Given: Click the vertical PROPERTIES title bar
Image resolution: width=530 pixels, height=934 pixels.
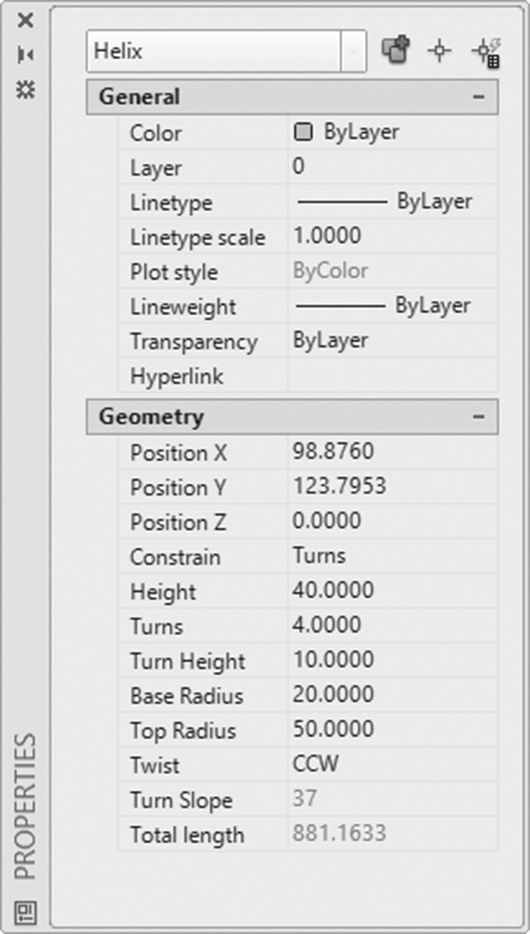Looking at the screenshot, I should tap(26, 805).
